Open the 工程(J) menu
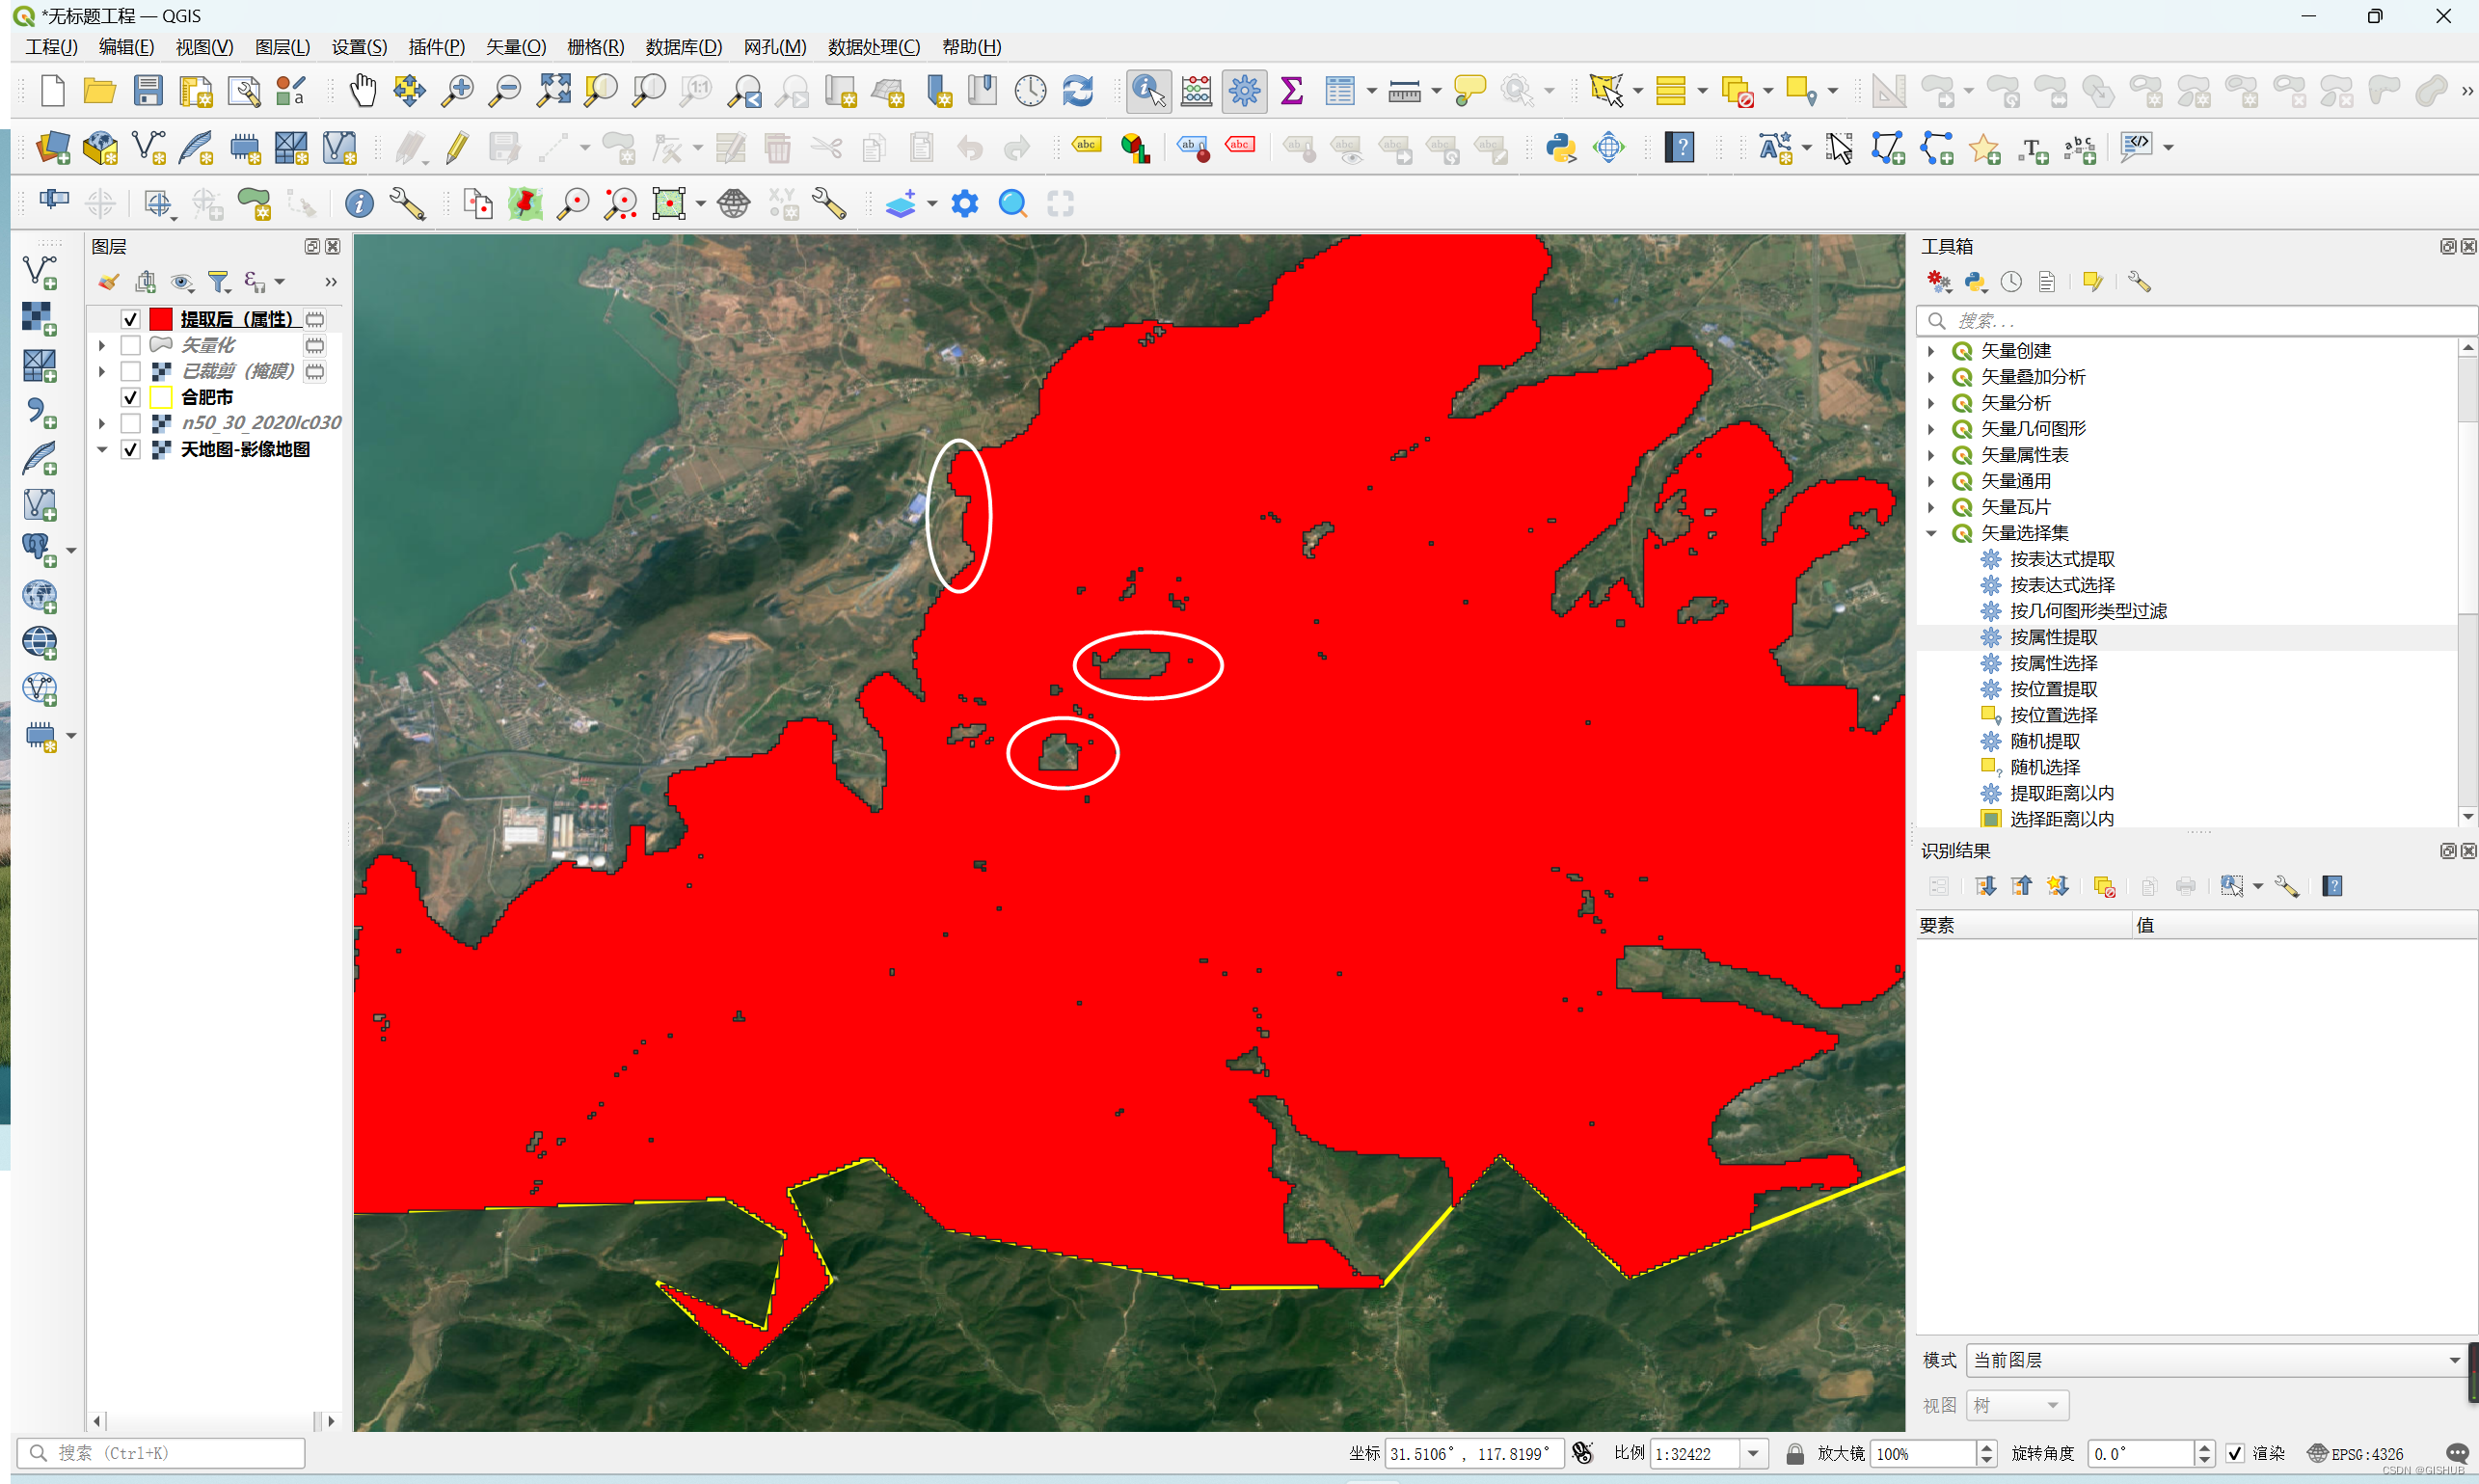Screen dimensions: 2479x1484 click(52, 47)
